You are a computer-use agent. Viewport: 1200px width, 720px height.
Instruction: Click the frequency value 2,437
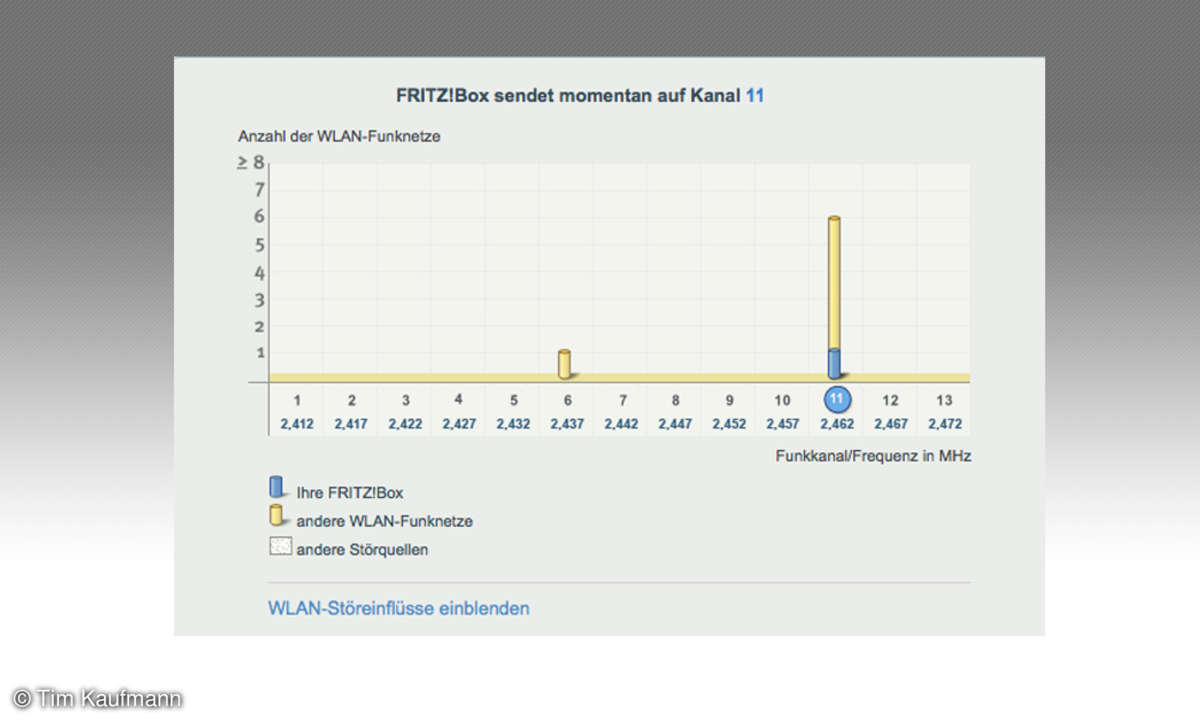(x=567, y=424)
